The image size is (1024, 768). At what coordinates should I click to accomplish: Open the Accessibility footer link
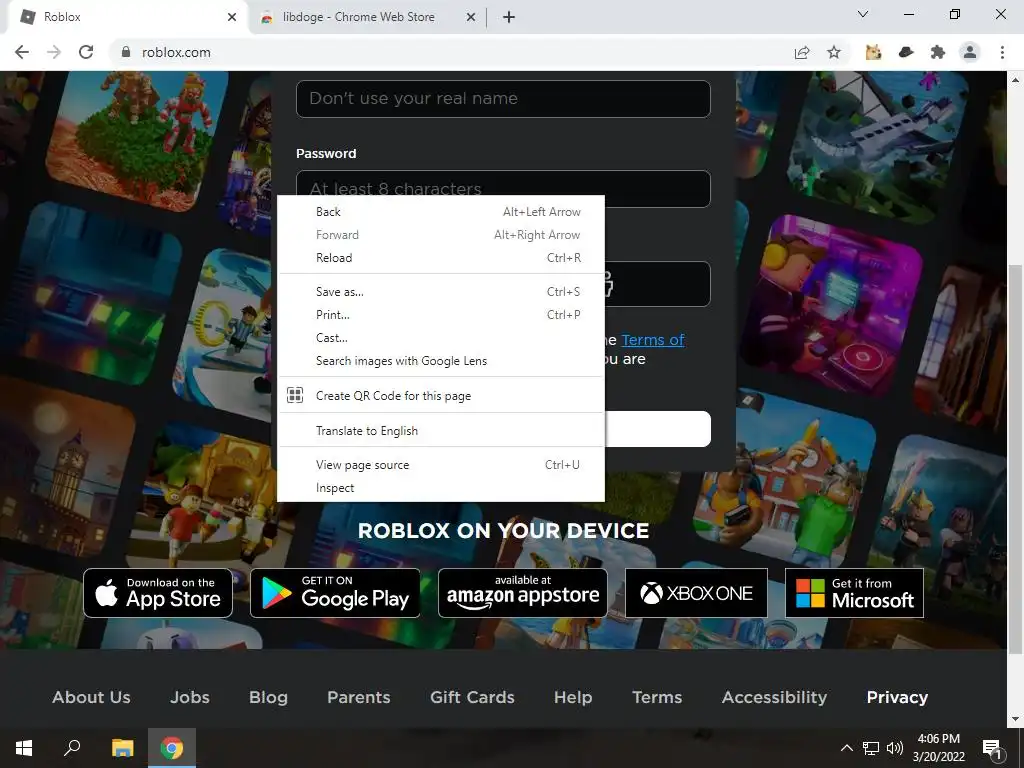click(x=775, y=697)
